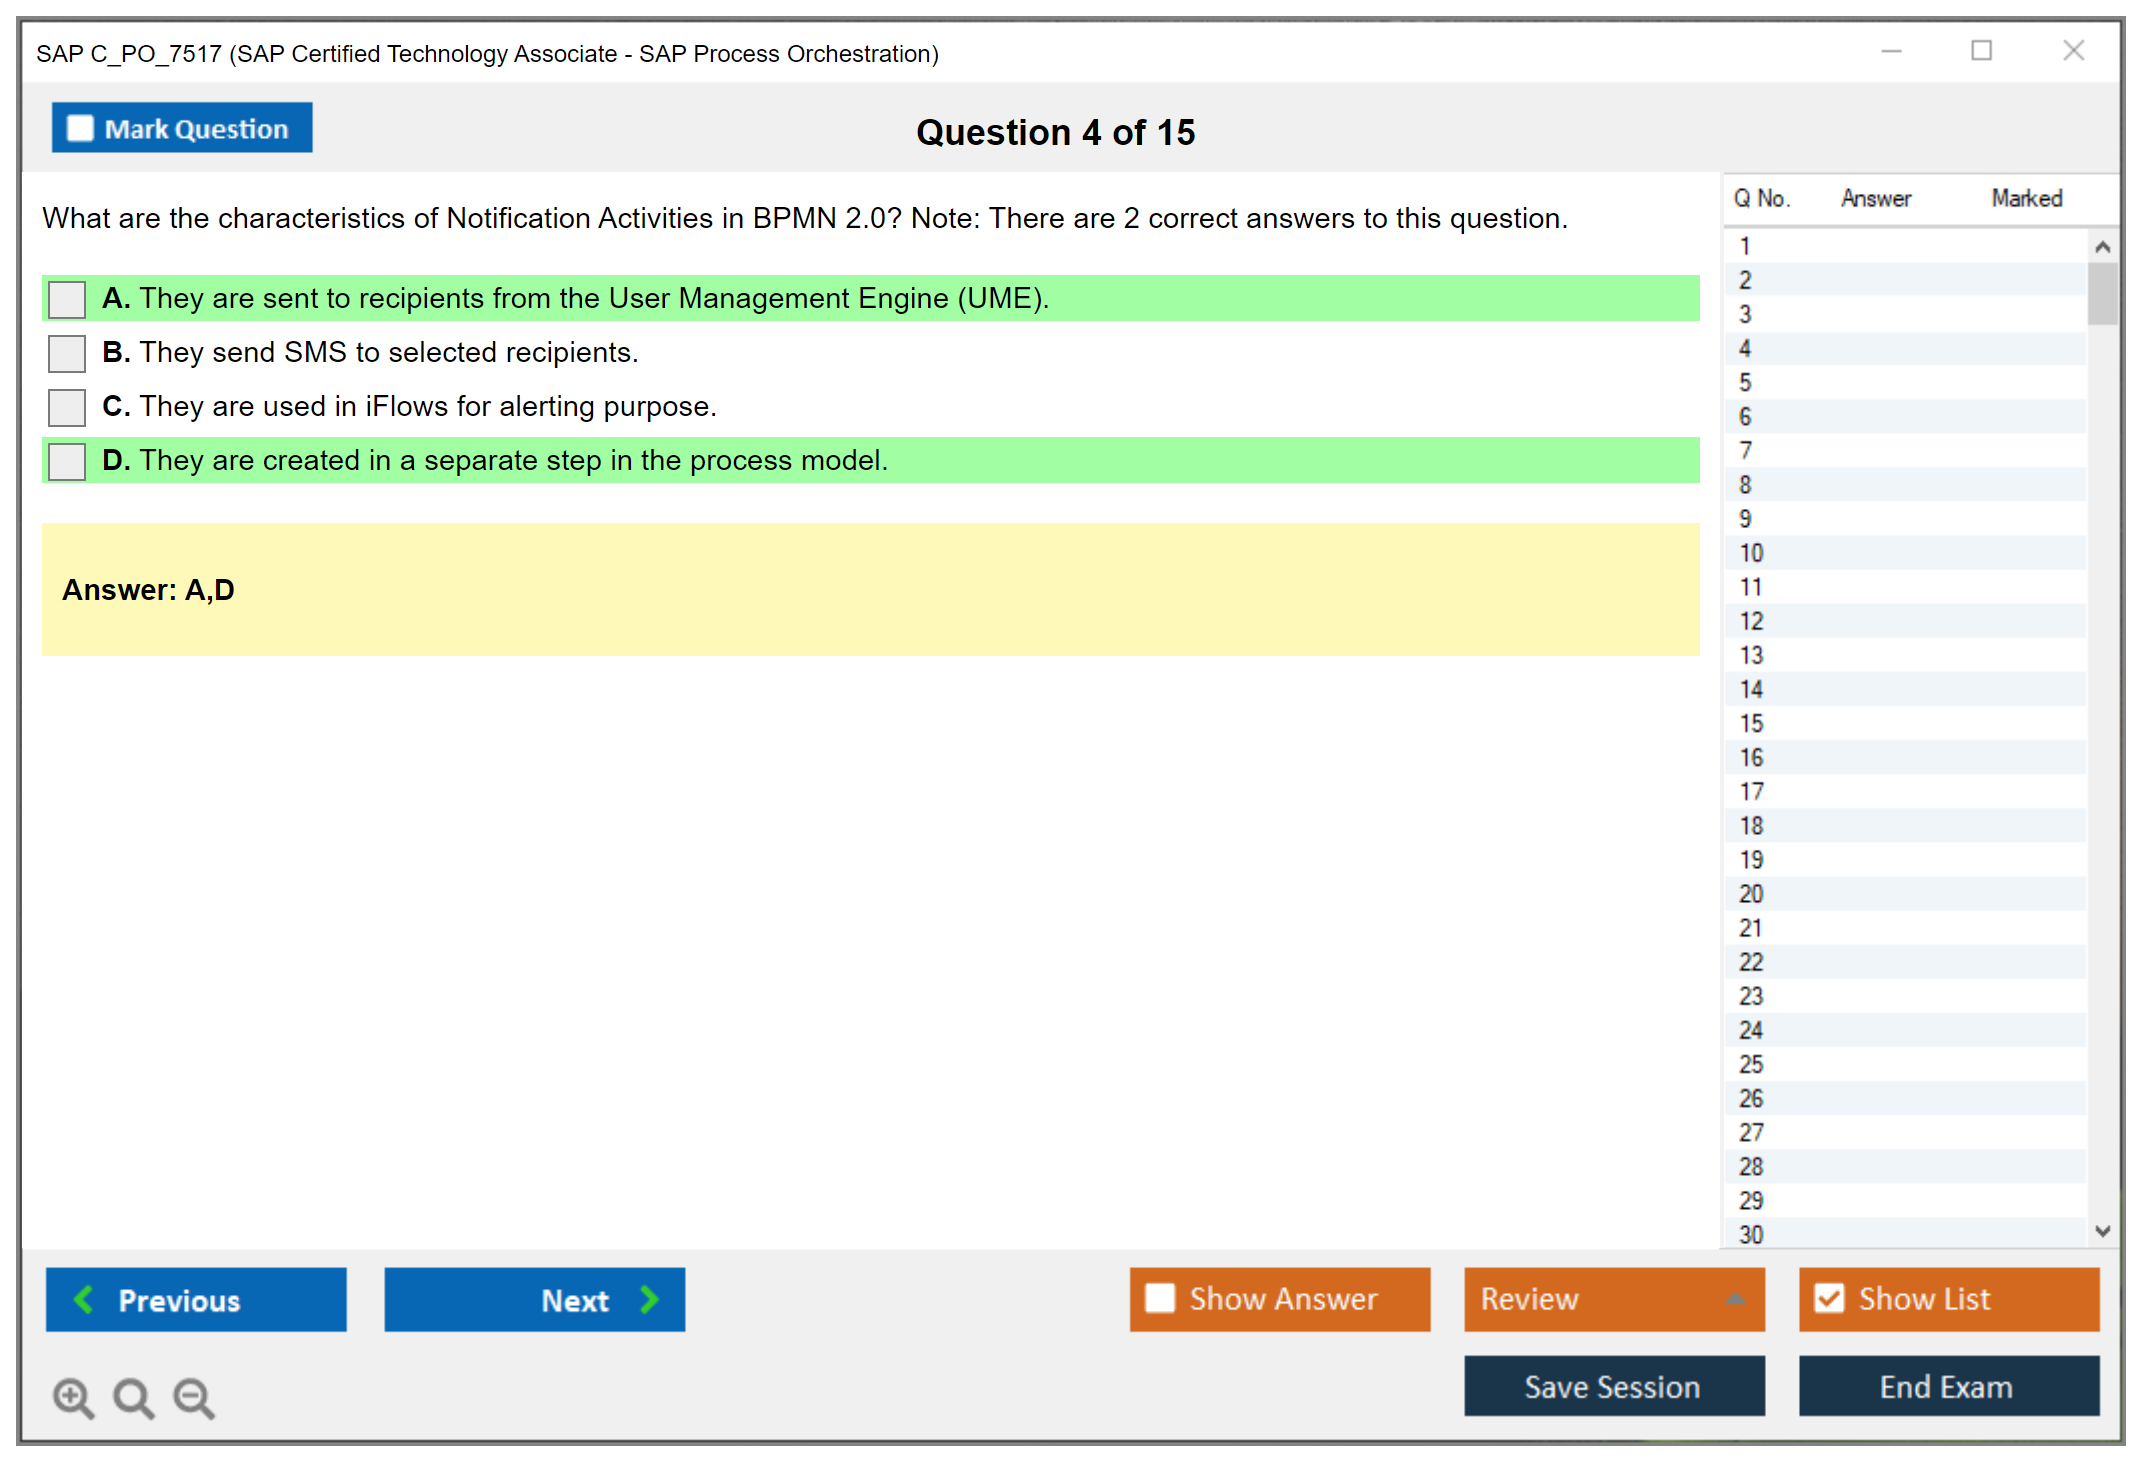This screenshot has height=1470, width=2150.
Task: Uncheck the Show List option
Action: [x=1829, y=1298]
